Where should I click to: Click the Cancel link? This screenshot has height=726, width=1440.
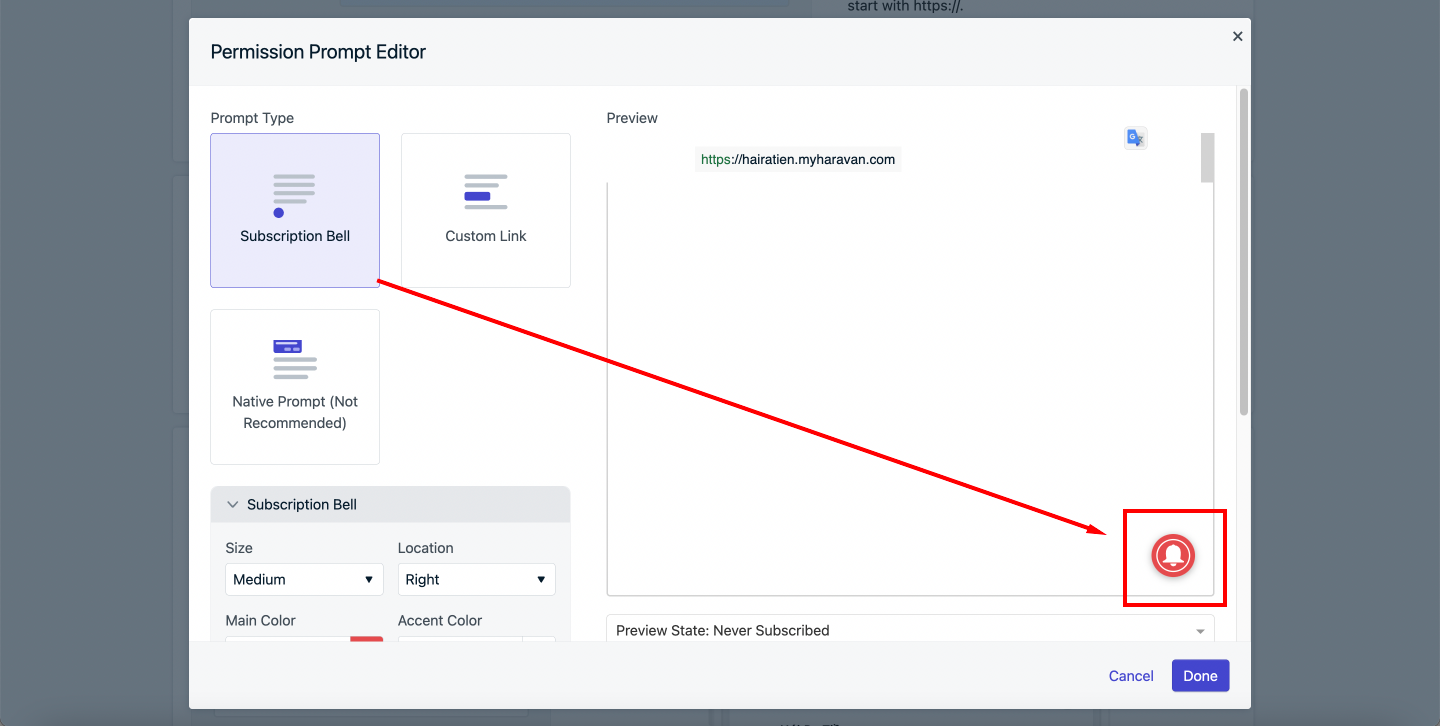pos(1131,676)
